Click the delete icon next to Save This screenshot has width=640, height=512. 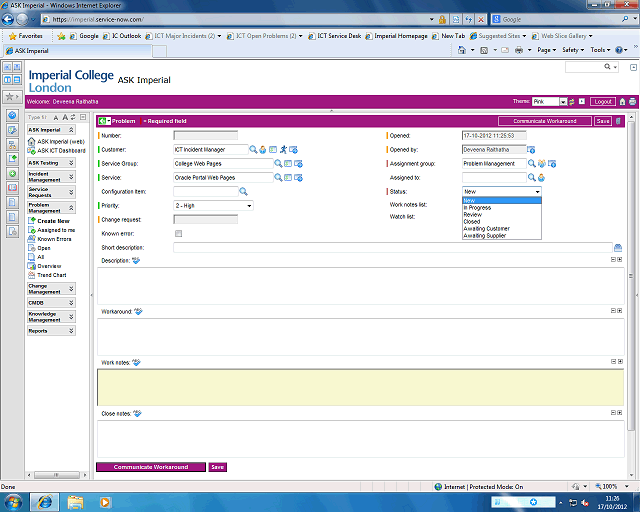pos(618,121)
